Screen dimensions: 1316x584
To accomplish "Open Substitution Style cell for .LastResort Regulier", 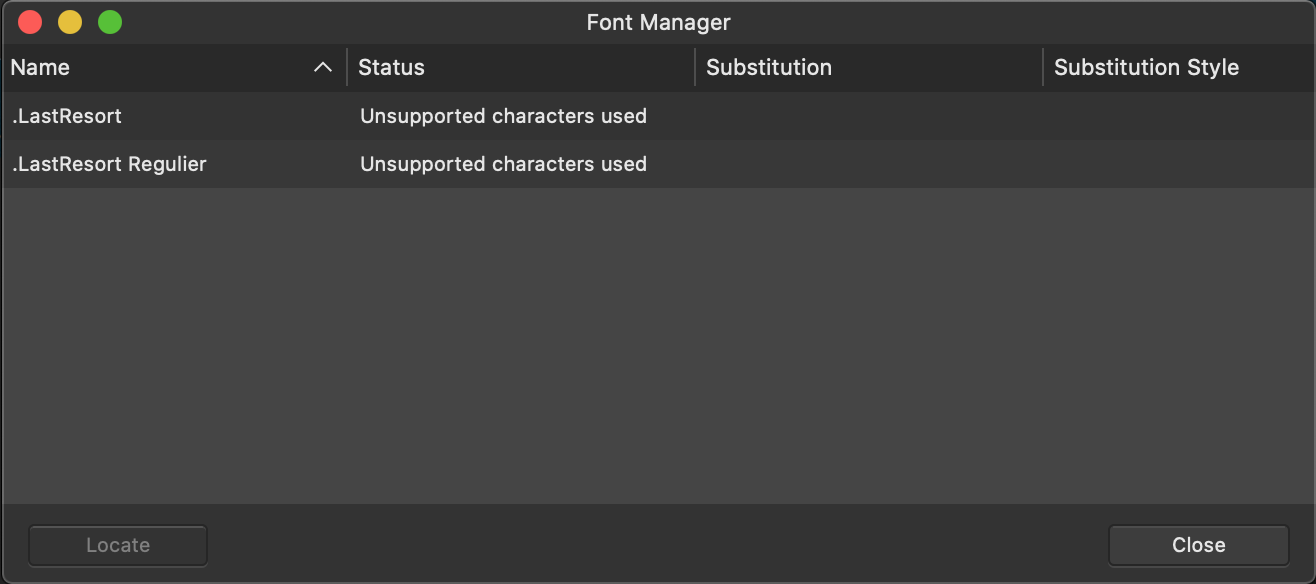I will [1179, 164].
